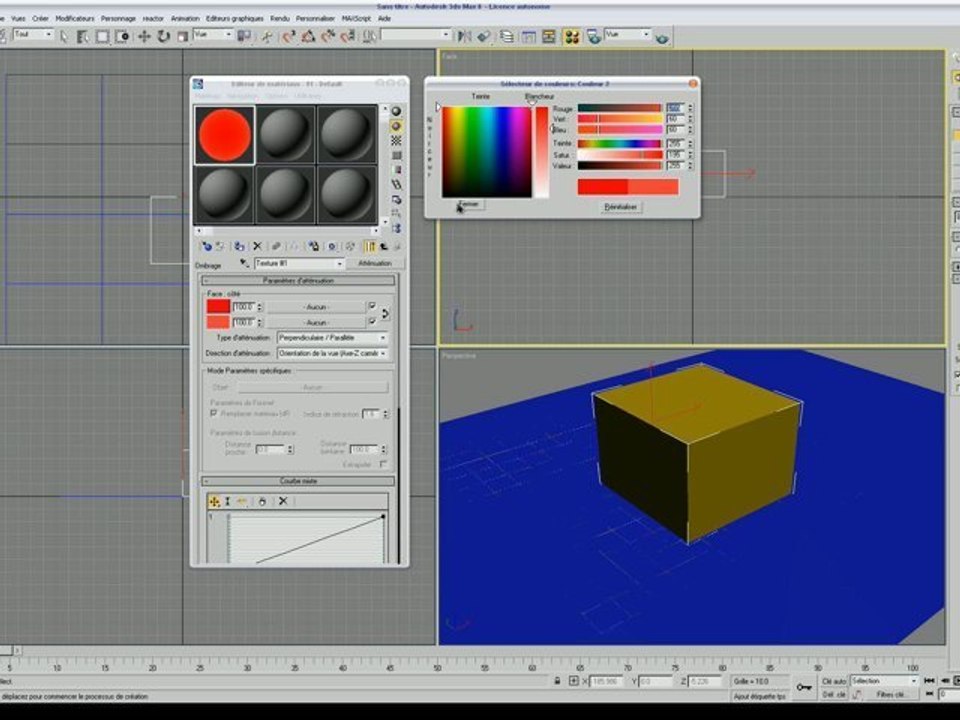Click Assign Material to Selection icon
The height and width of the screenshot is (720, 960).
point(239,246)
